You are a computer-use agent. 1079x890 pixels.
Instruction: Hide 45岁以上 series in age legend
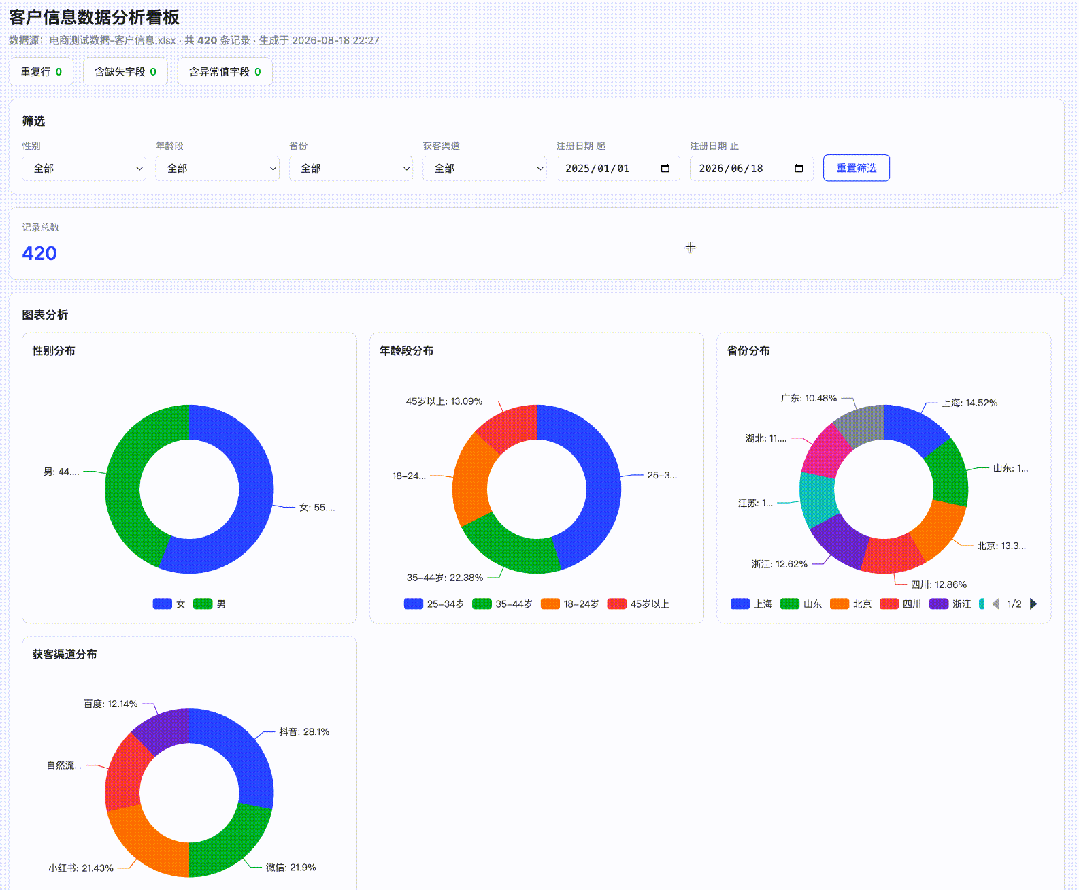coord(638,604)
